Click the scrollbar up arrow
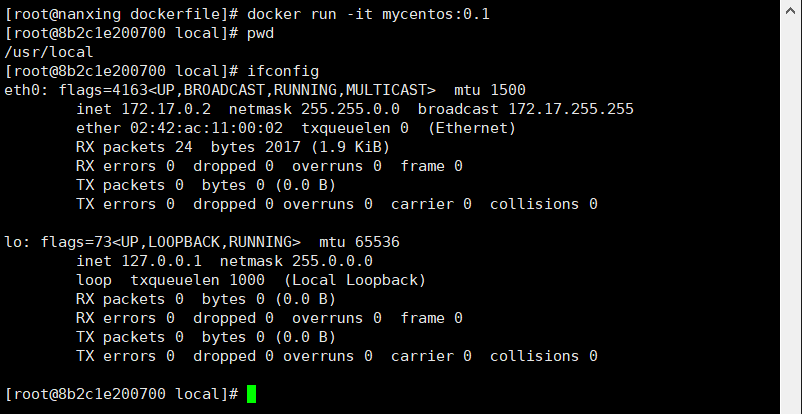 pos(791,10)
